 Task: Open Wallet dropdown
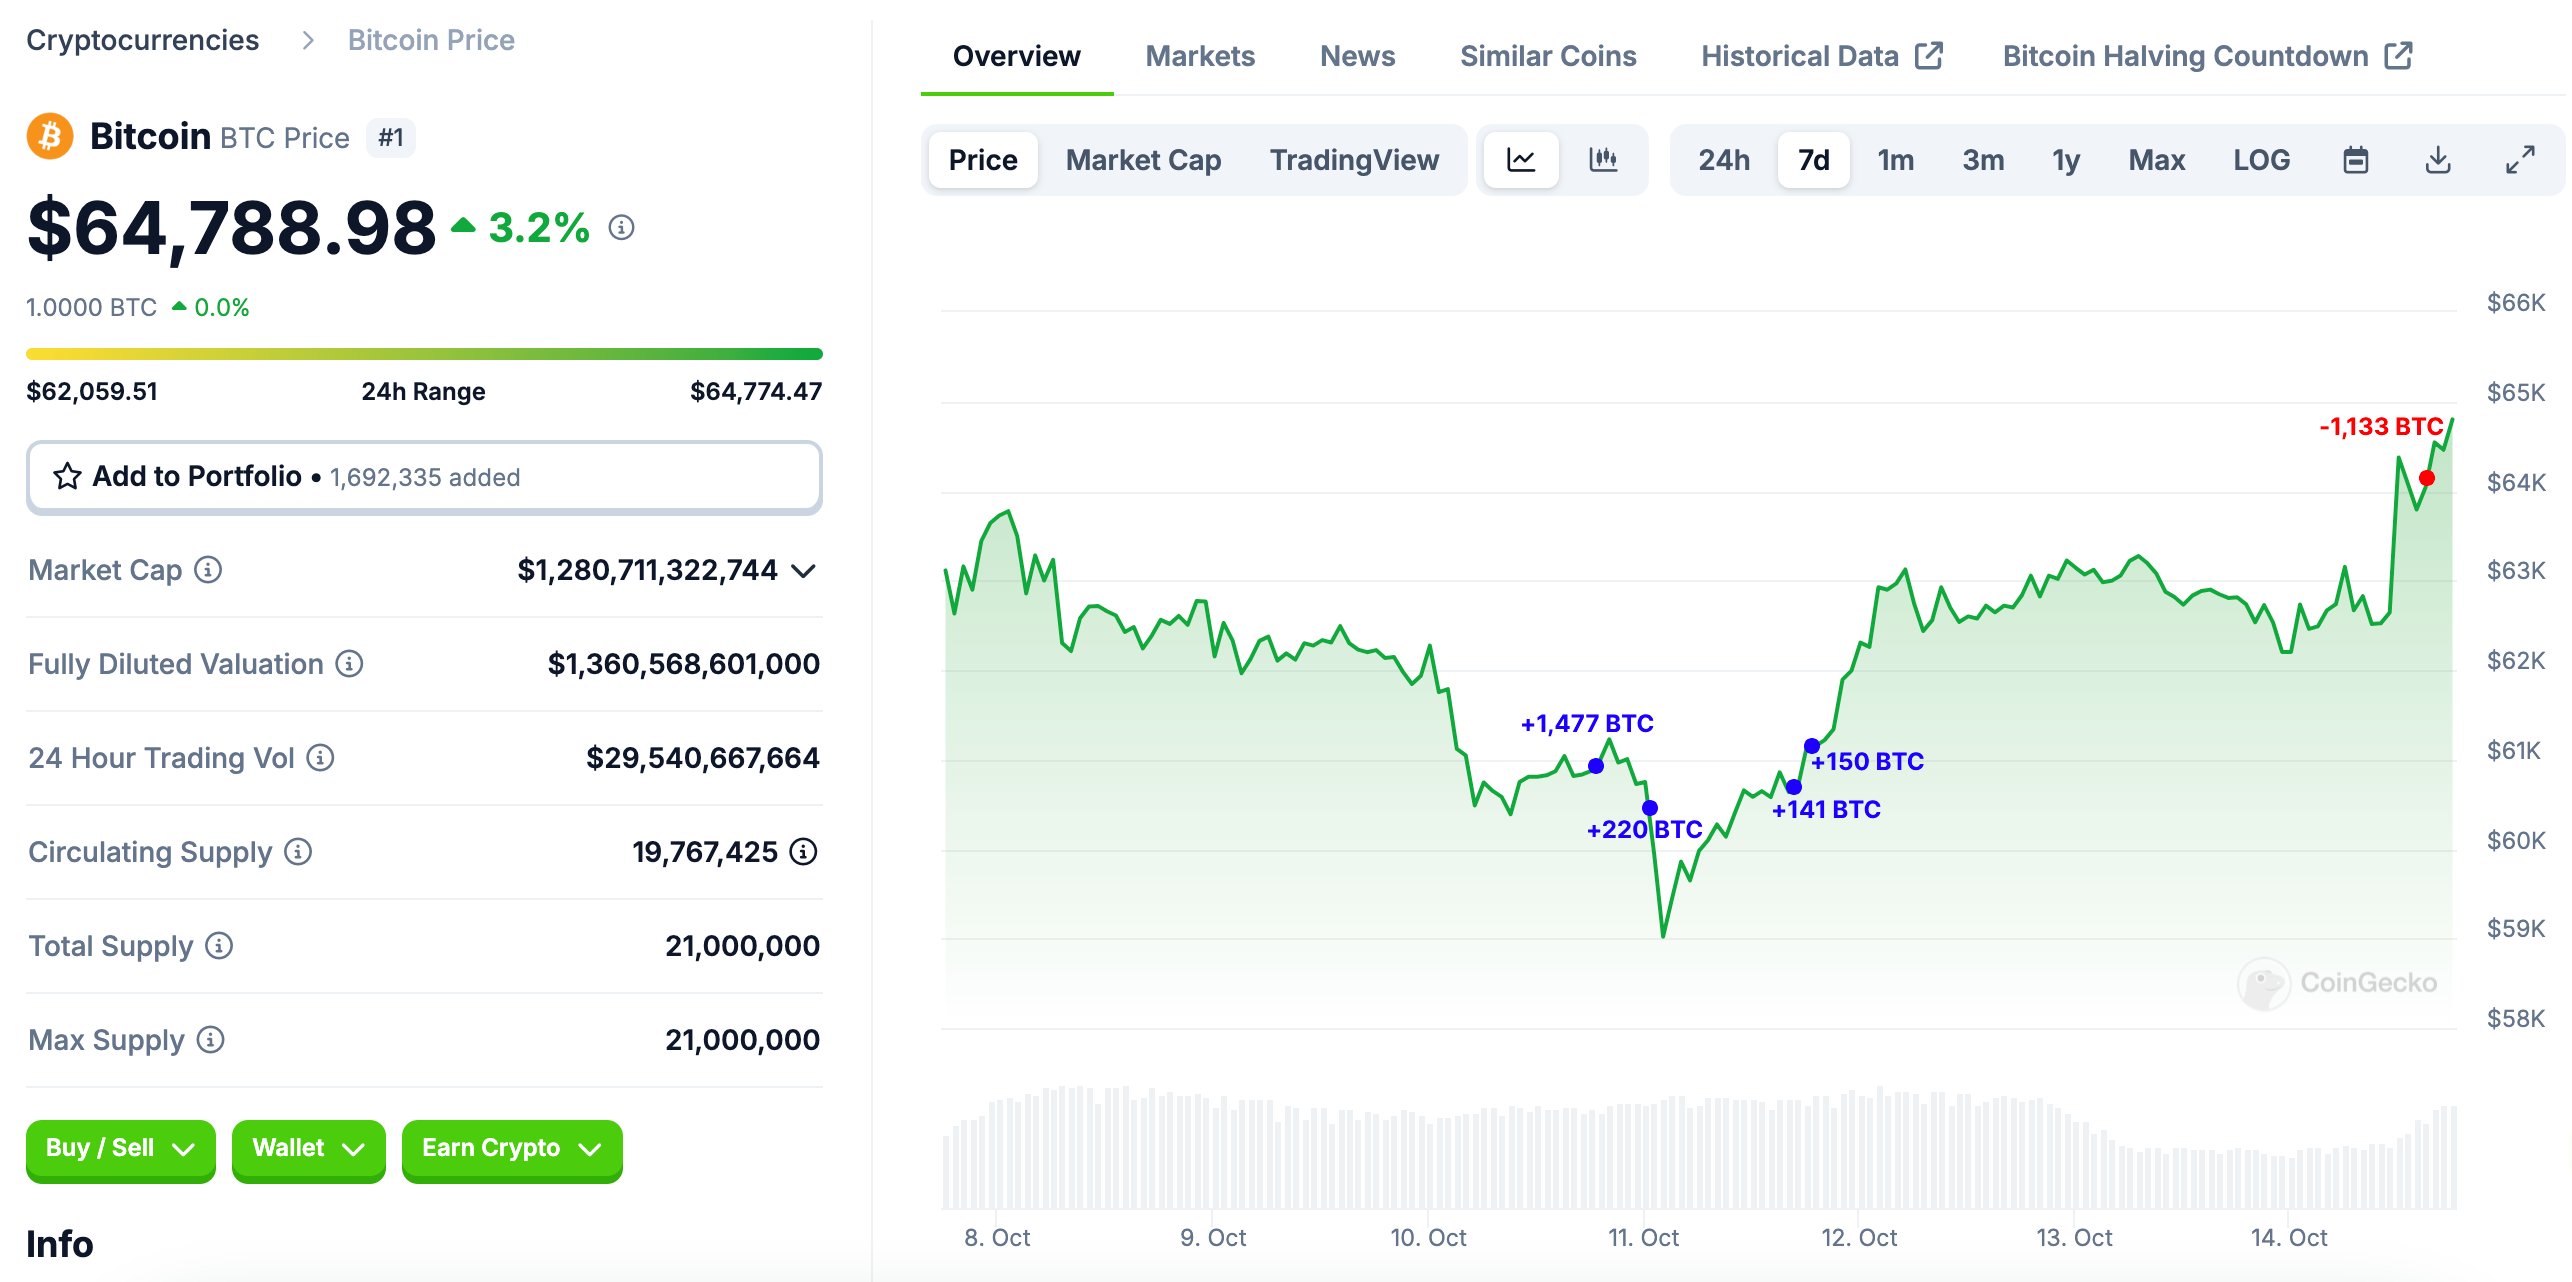click(x=308, y=1149)
